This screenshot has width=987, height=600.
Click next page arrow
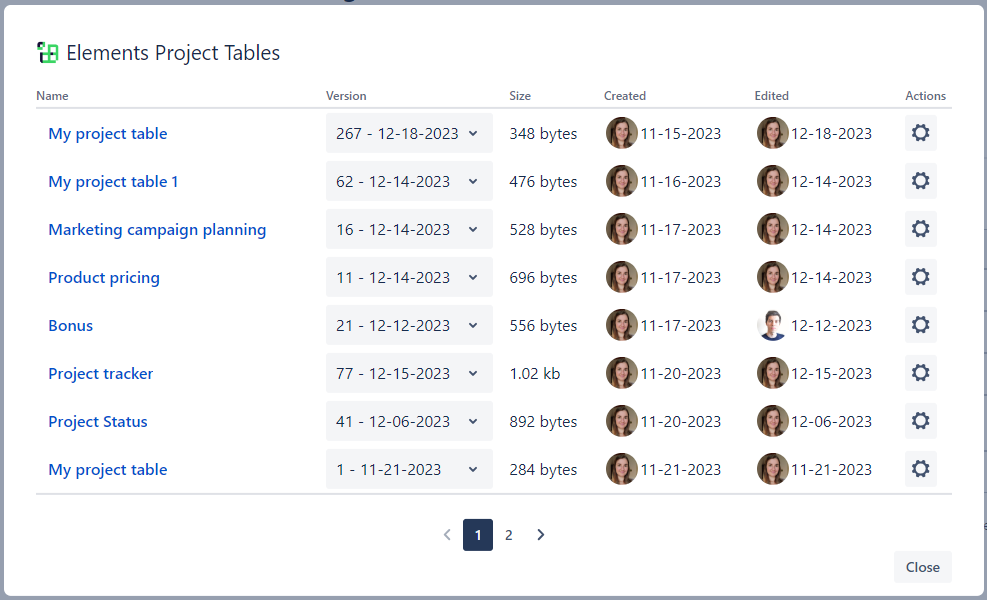tap(541, 535)
